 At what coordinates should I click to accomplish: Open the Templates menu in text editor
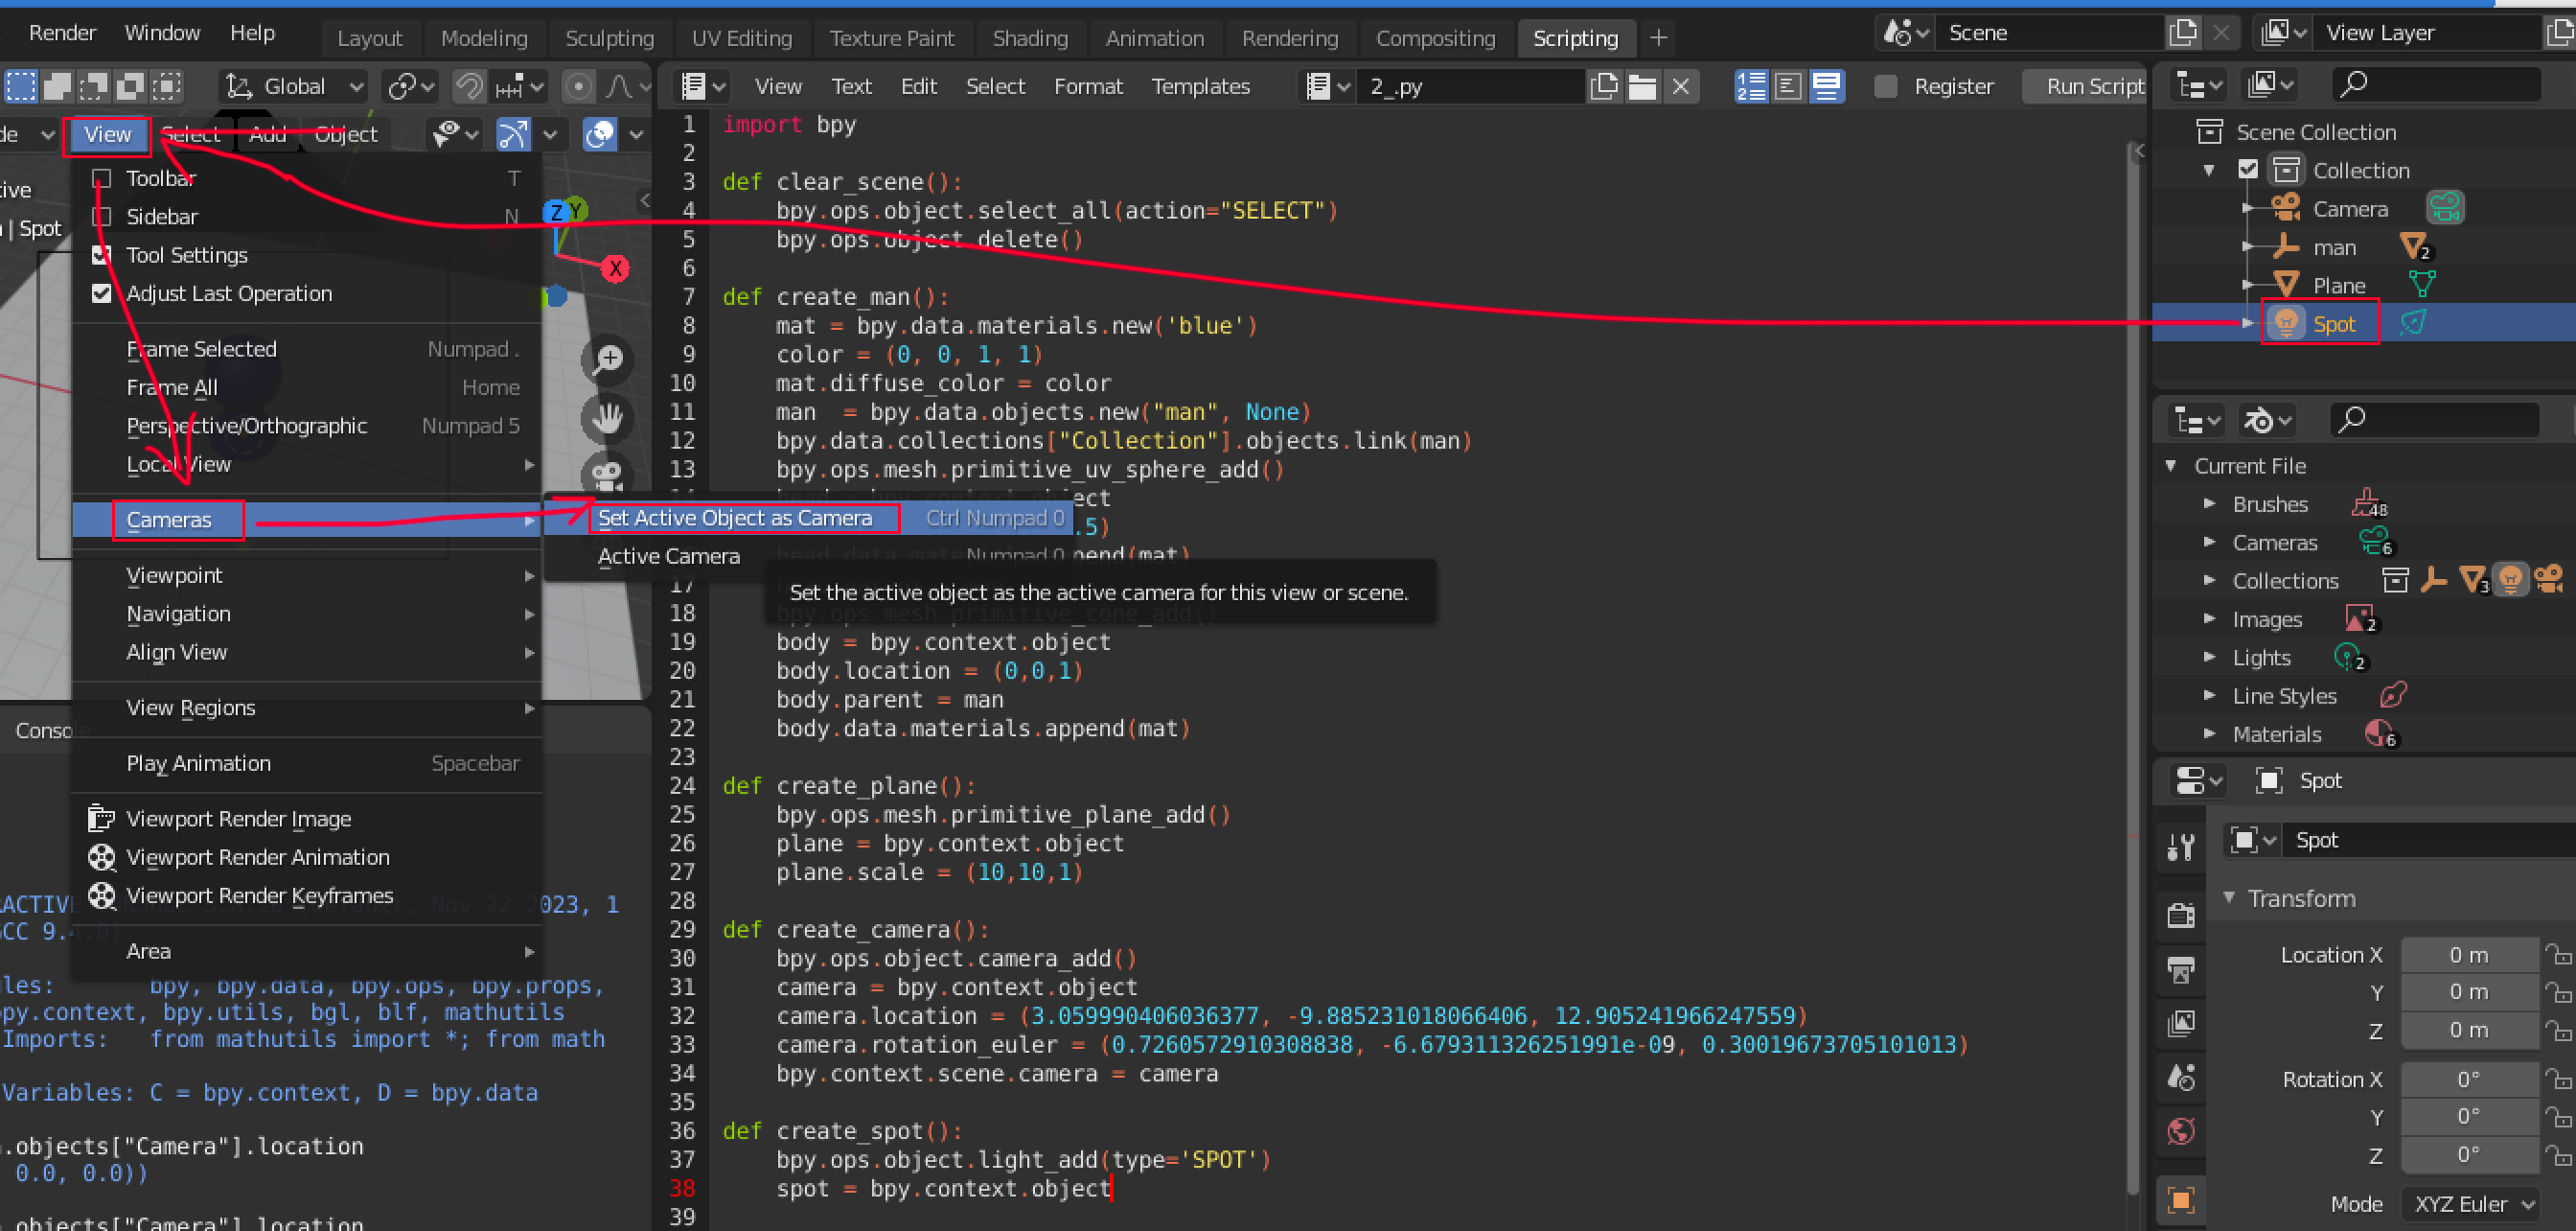(1200, 87)
